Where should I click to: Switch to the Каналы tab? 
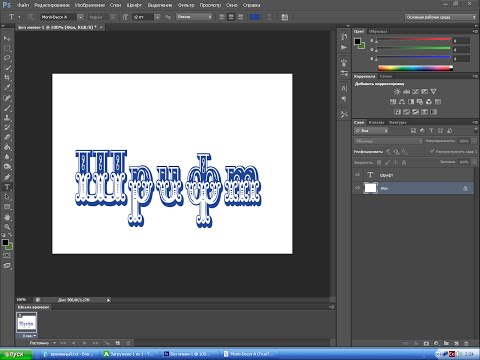[x=376, y=122]
